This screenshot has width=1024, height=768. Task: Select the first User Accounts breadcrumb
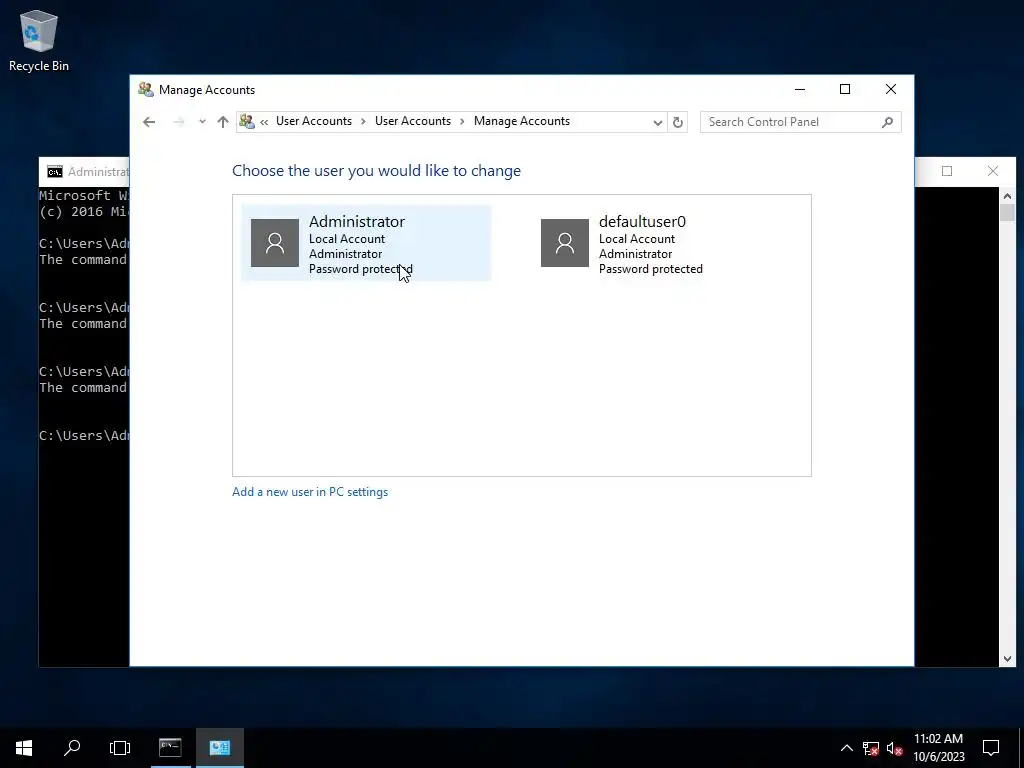point(313,121)
